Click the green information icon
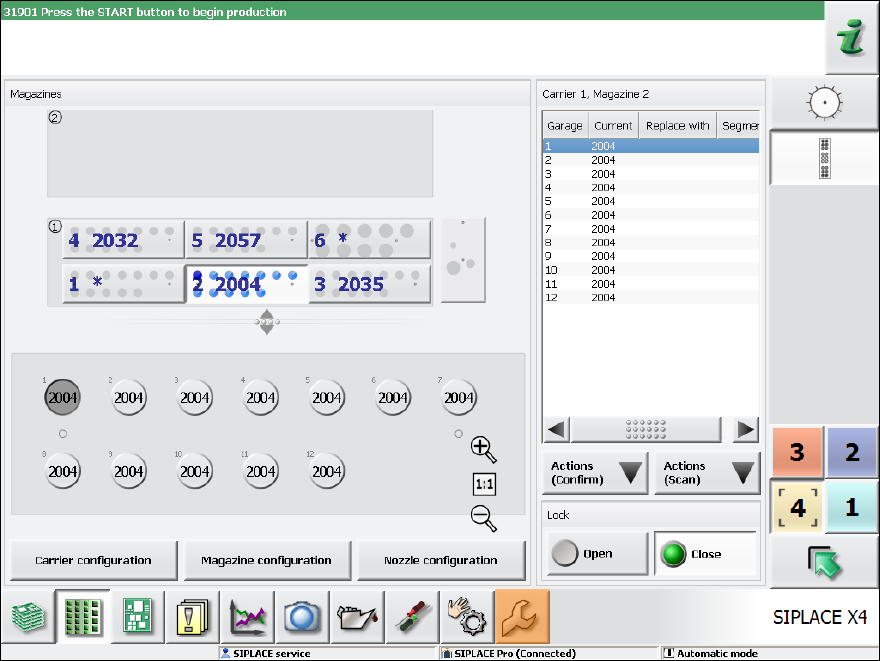880x661 pixels. tap(851, 38)
